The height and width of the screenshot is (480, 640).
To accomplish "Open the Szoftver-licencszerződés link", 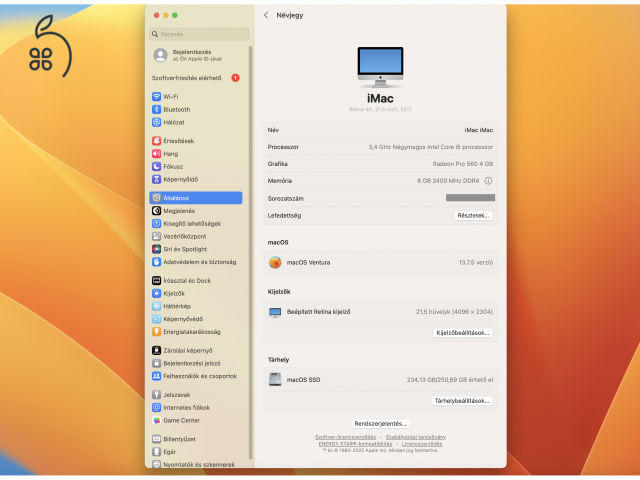I will [345, 437].
